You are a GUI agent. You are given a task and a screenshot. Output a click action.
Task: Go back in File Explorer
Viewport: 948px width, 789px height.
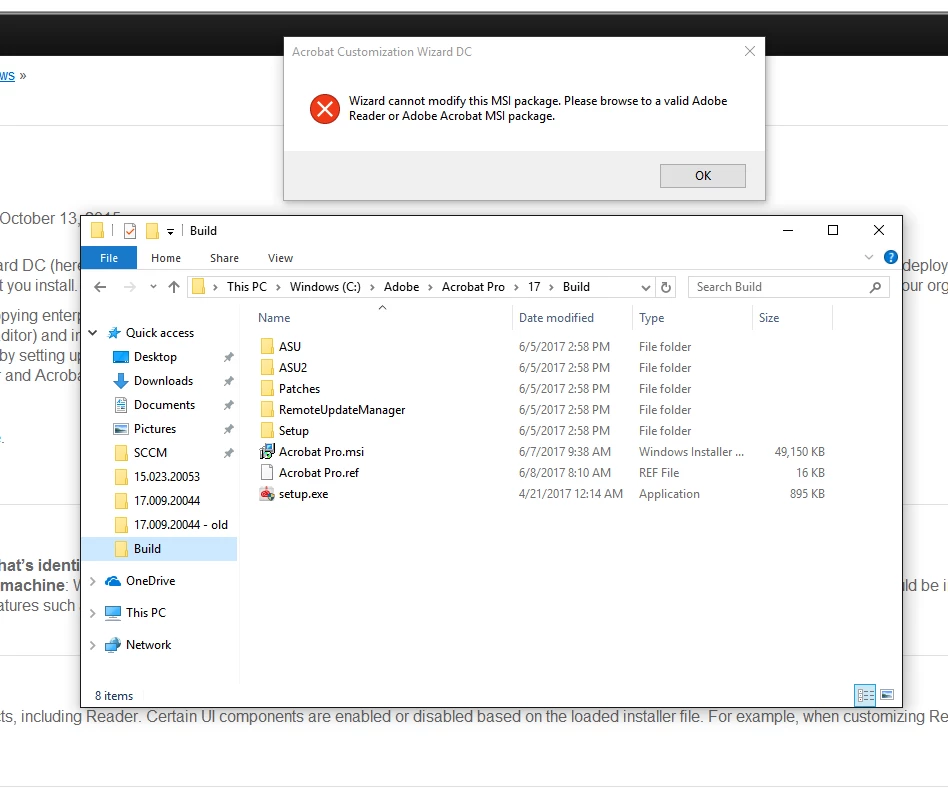tap(100, 287)
